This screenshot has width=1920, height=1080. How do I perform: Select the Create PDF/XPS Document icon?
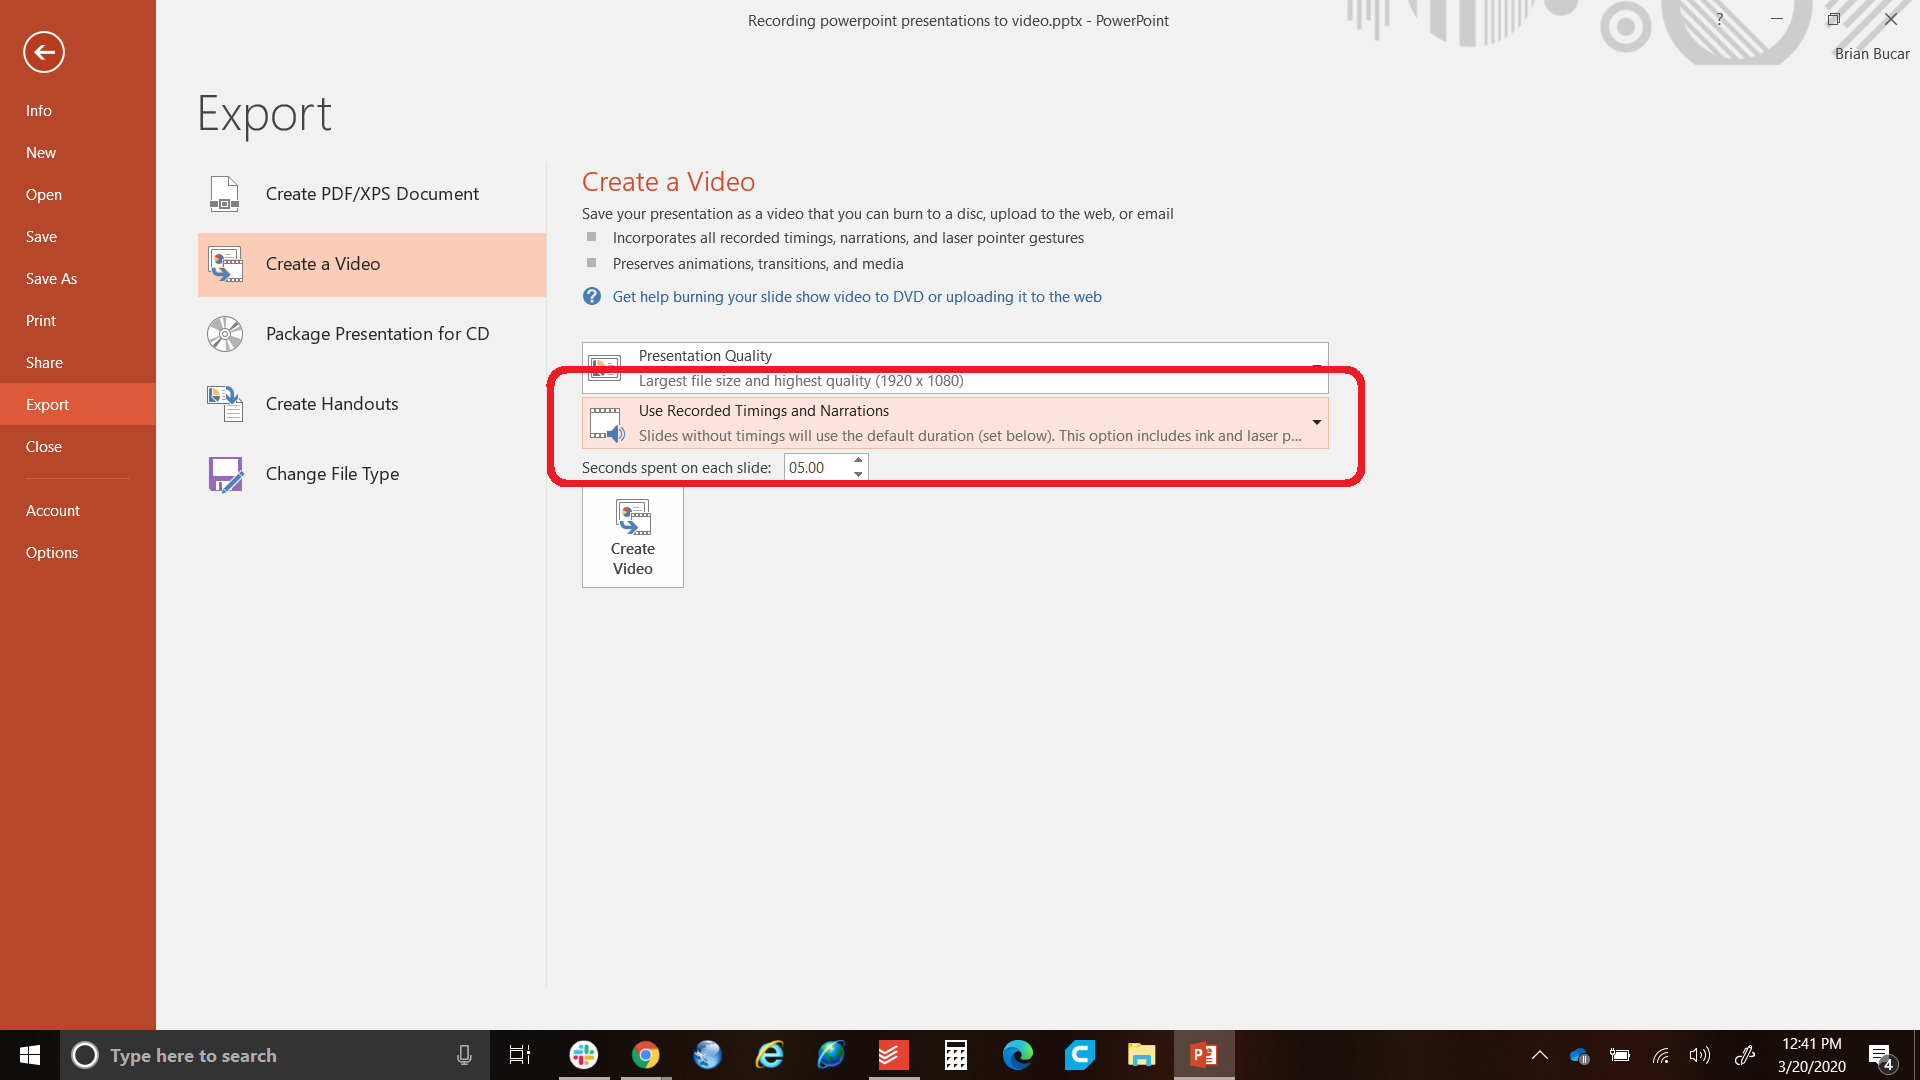224,193
